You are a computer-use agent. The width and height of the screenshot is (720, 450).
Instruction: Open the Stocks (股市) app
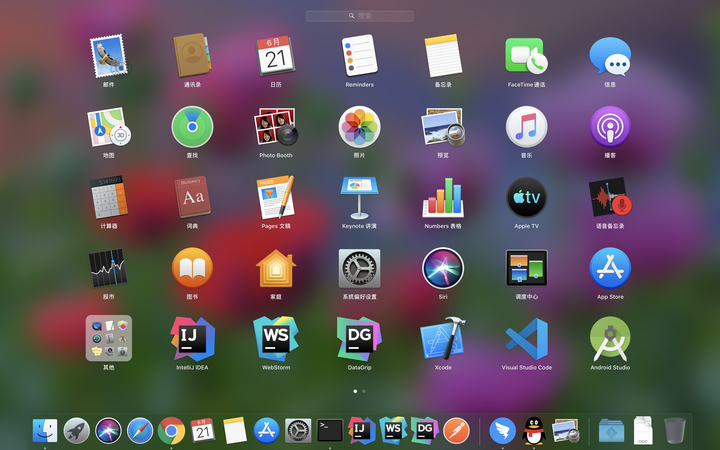(x=108, y=268)
